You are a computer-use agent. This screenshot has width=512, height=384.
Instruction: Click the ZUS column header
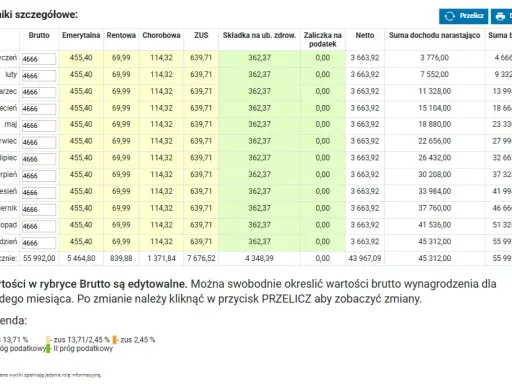click(201, 35)
